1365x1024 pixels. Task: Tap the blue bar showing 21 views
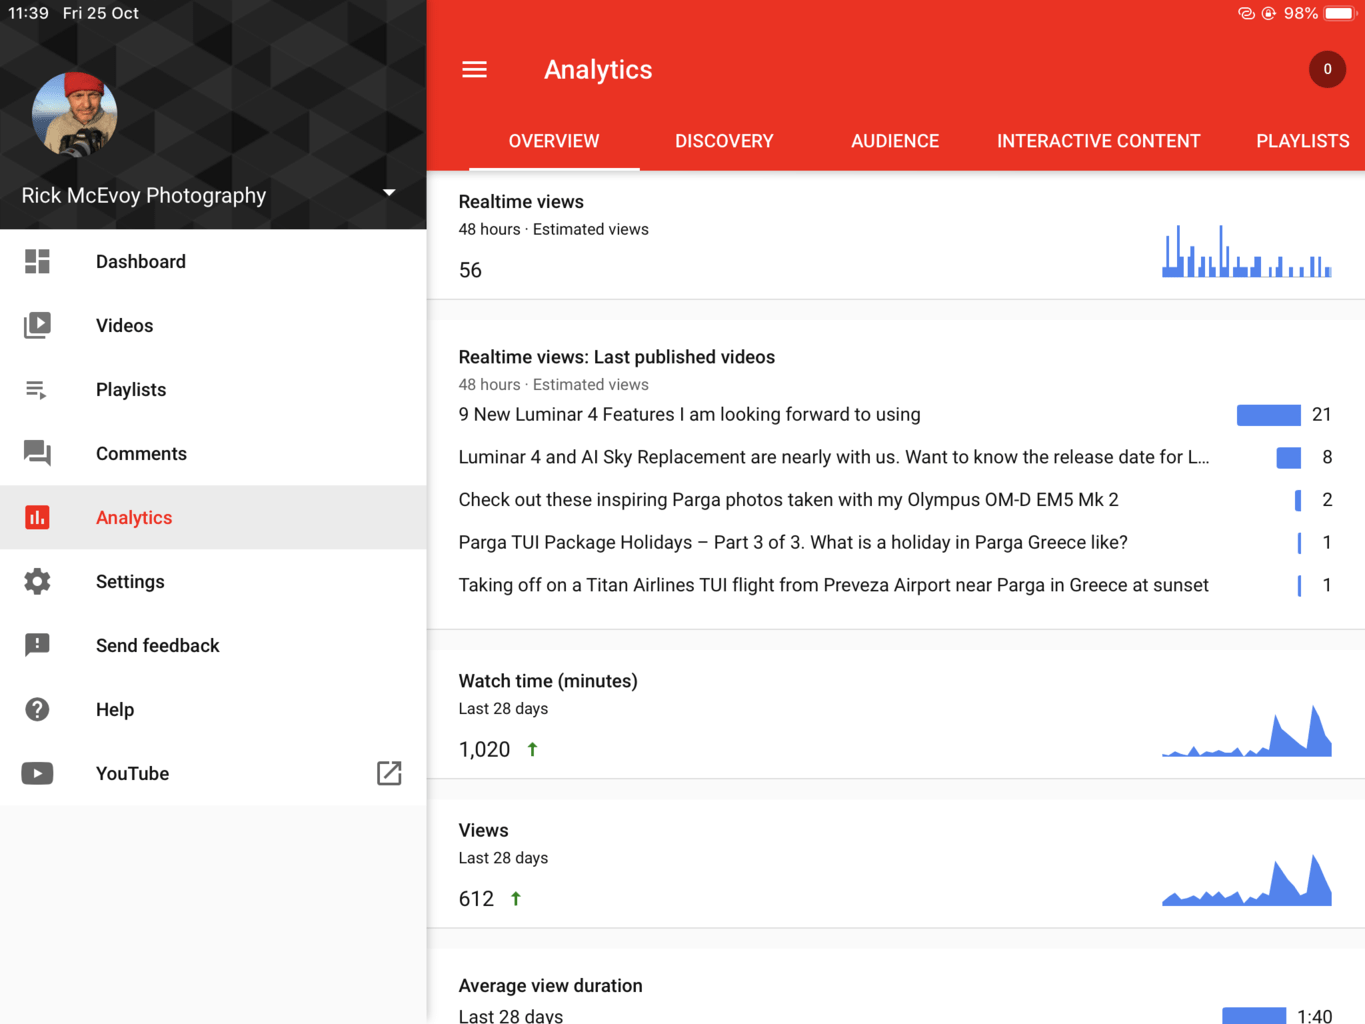[1269, 415]
